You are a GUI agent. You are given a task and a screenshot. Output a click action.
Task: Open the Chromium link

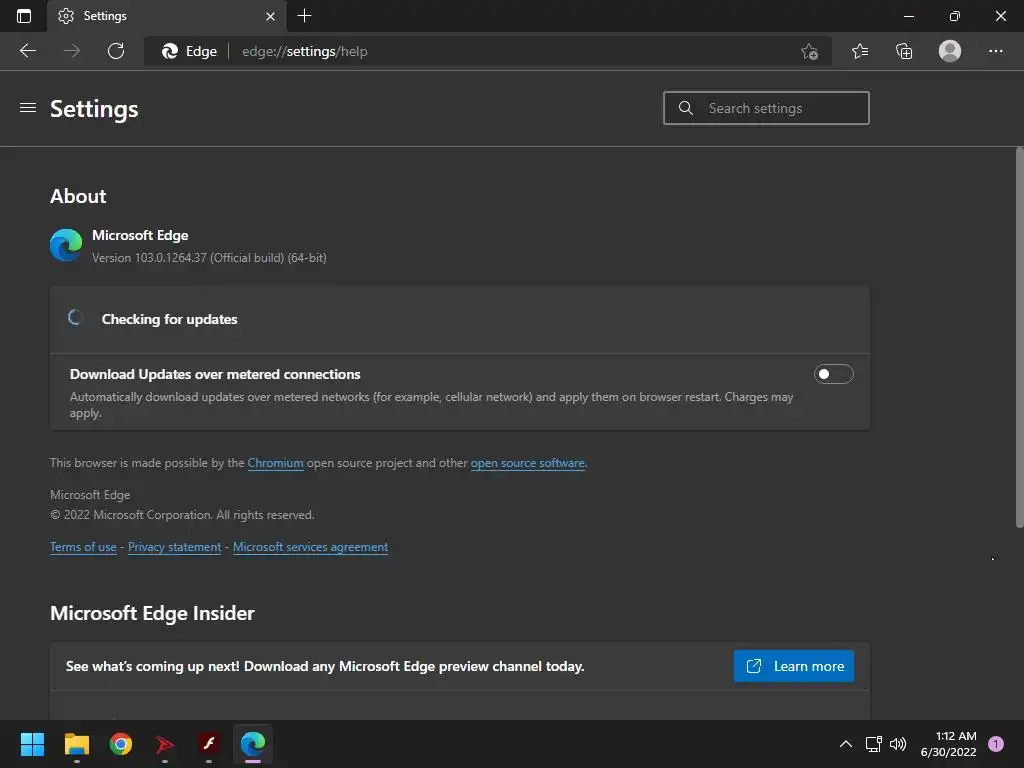pyautogui.click(x=275, y=463)
